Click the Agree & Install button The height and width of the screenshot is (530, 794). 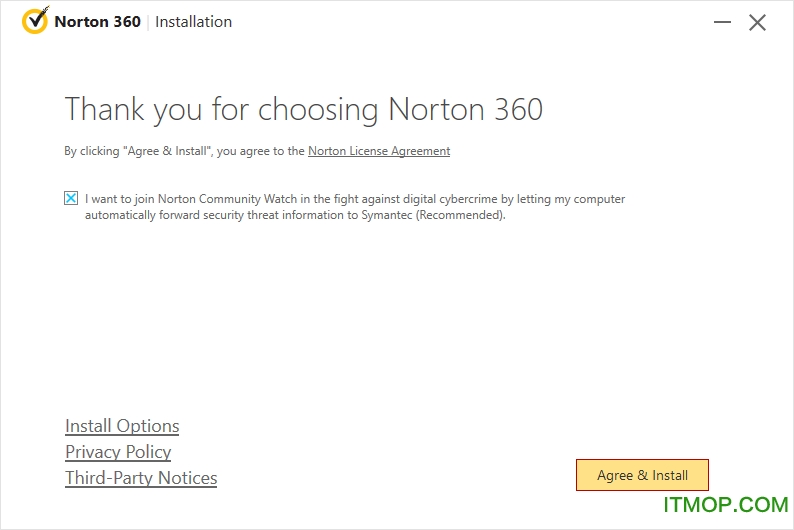[642, 475]
